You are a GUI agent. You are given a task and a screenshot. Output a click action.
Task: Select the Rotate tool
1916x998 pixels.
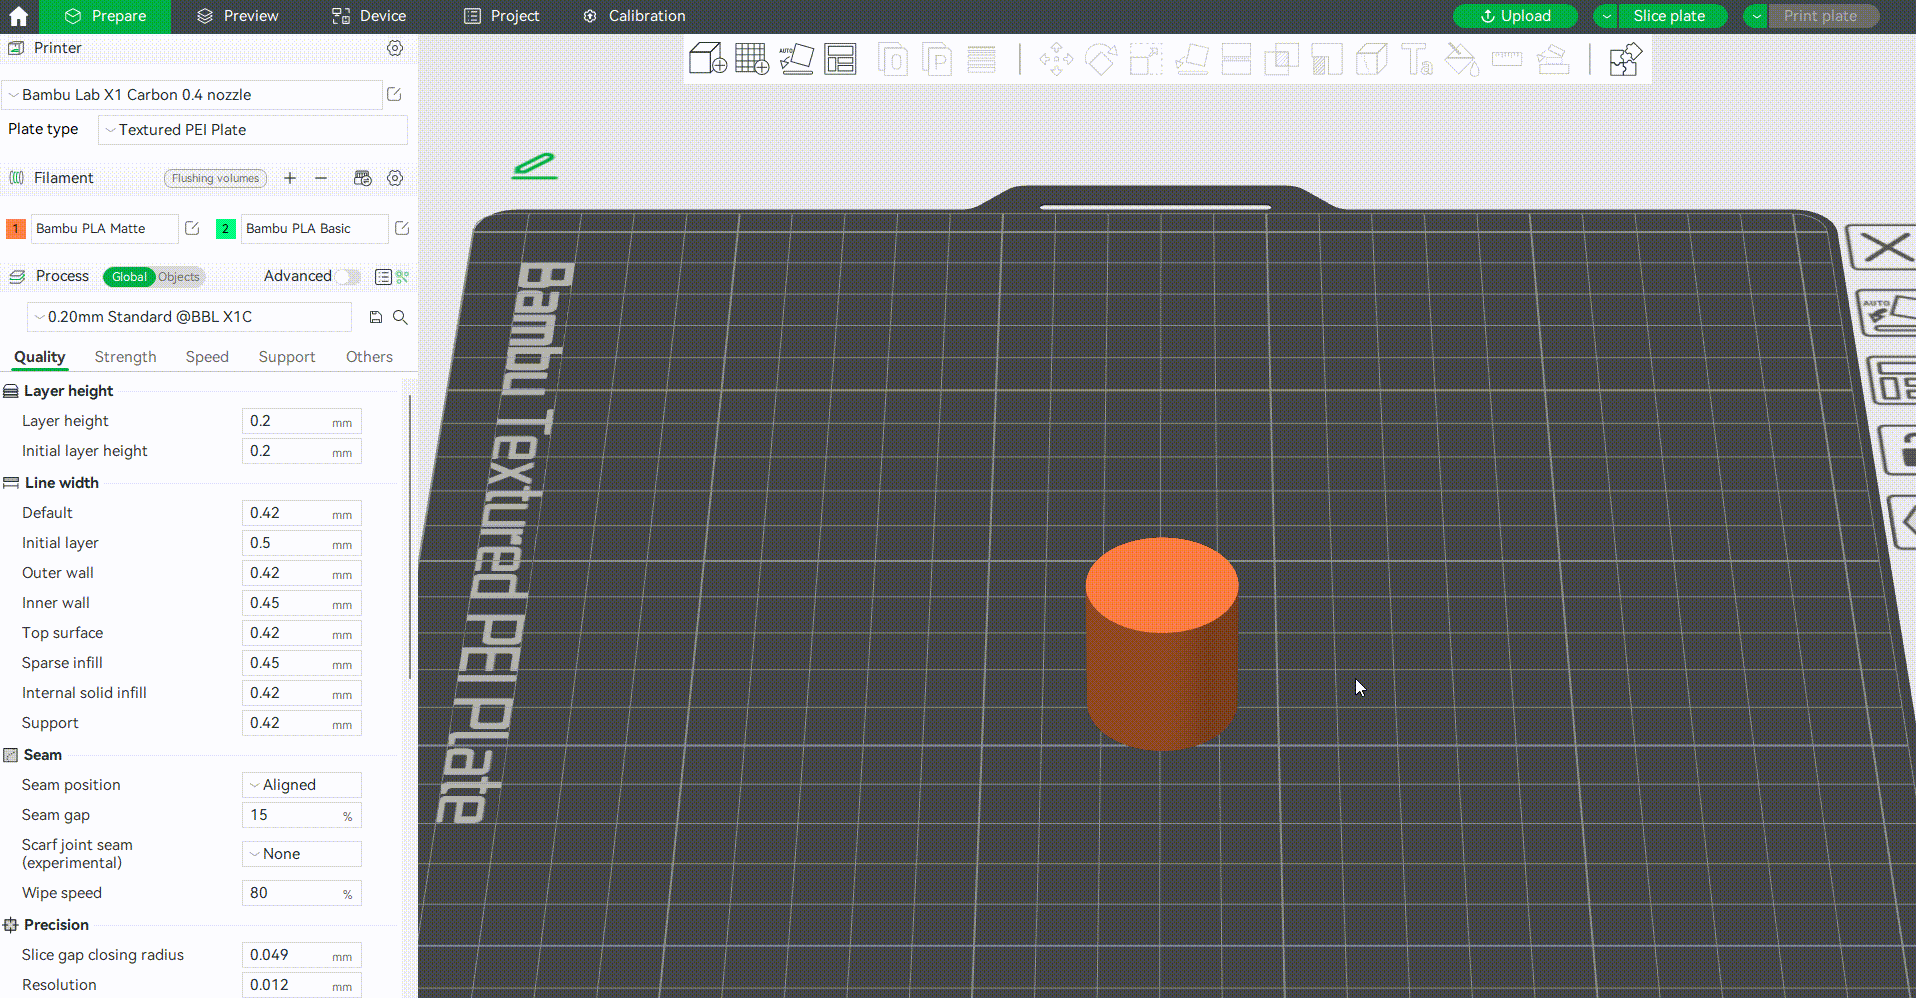pos(1101,59)
